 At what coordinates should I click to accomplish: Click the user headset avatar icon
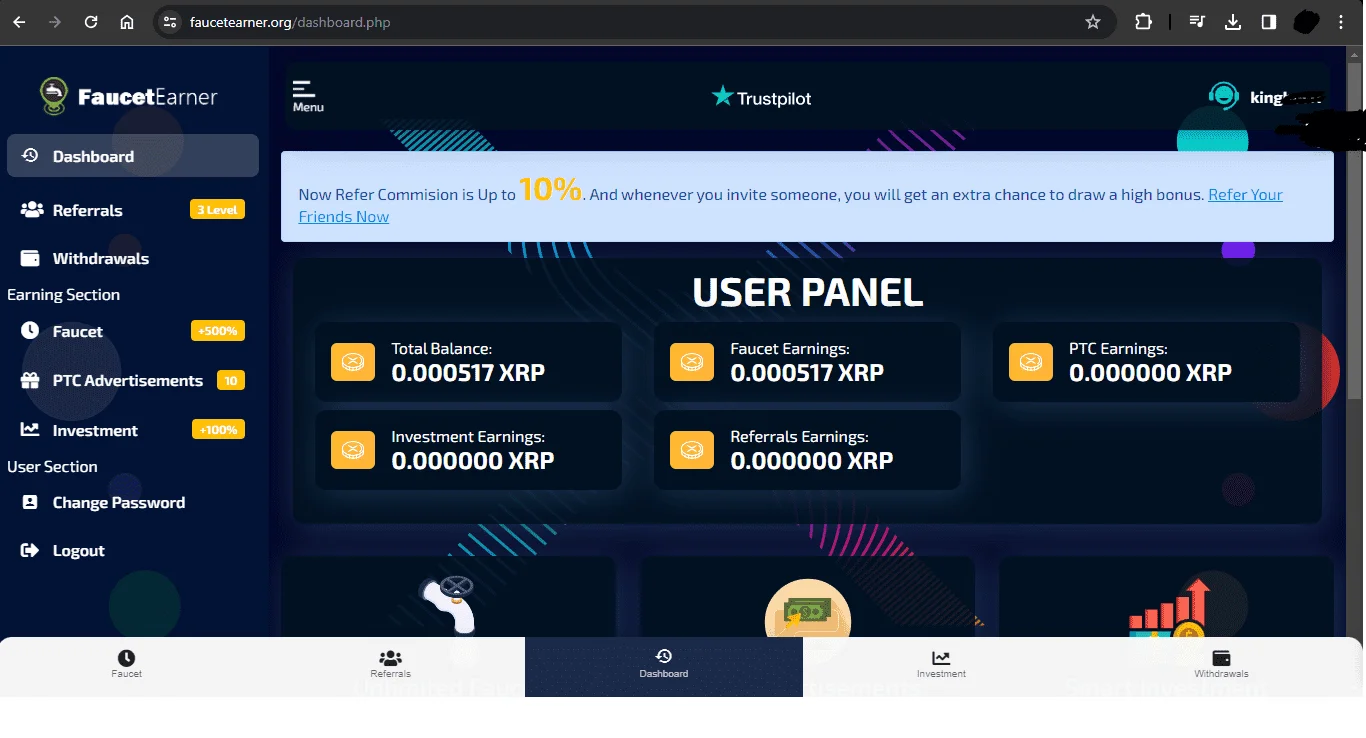1224,97
